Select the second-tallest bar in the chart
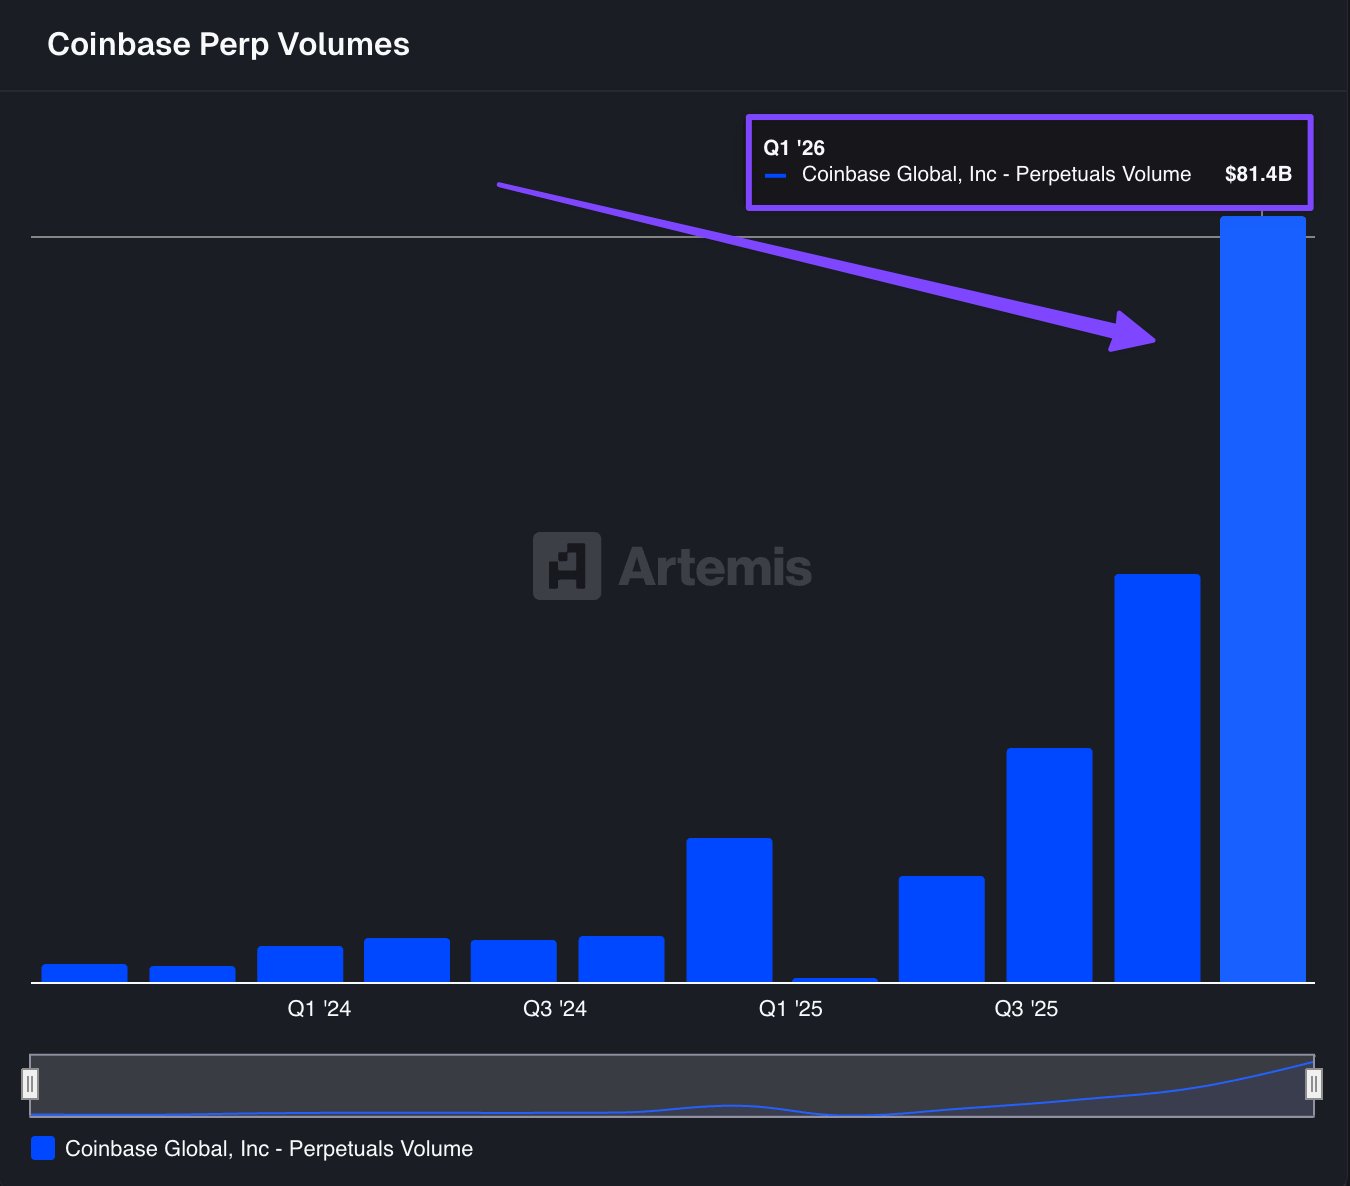 click(1157, 778)
